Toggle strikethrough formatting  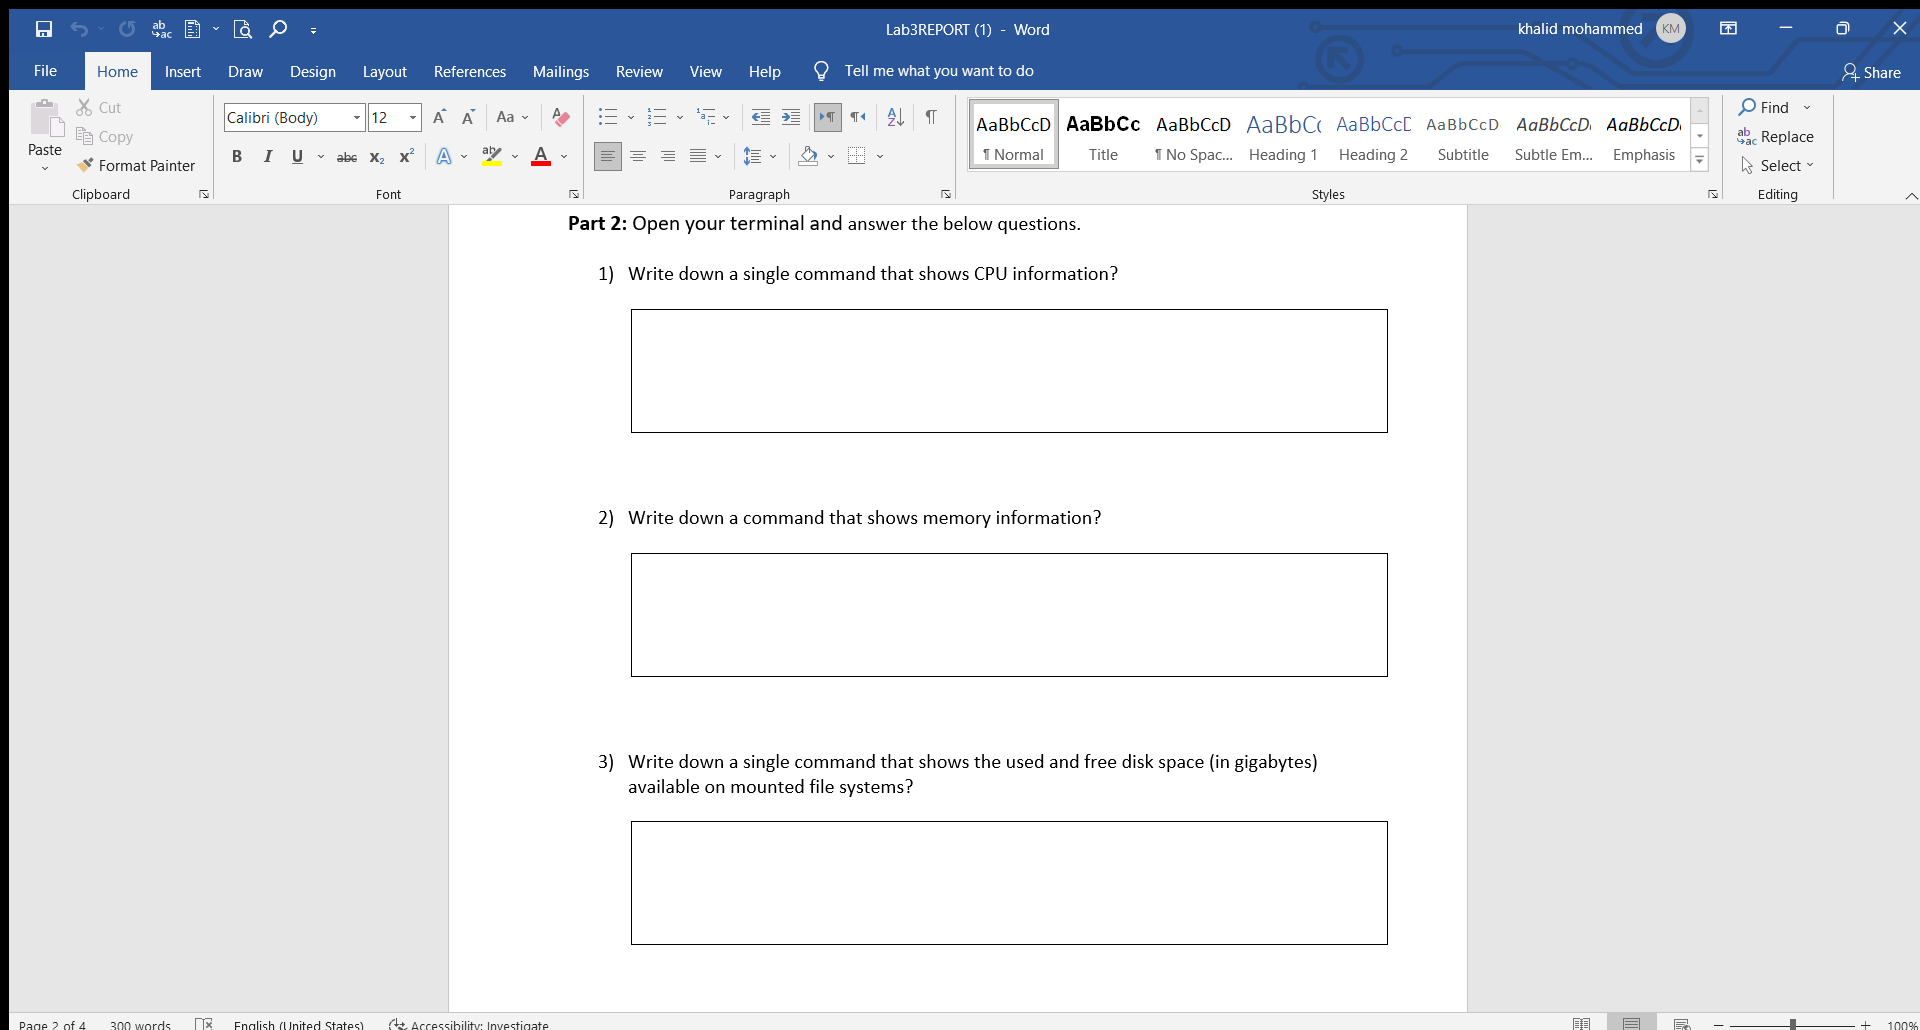pyautogui.click(x=347, y=156)
